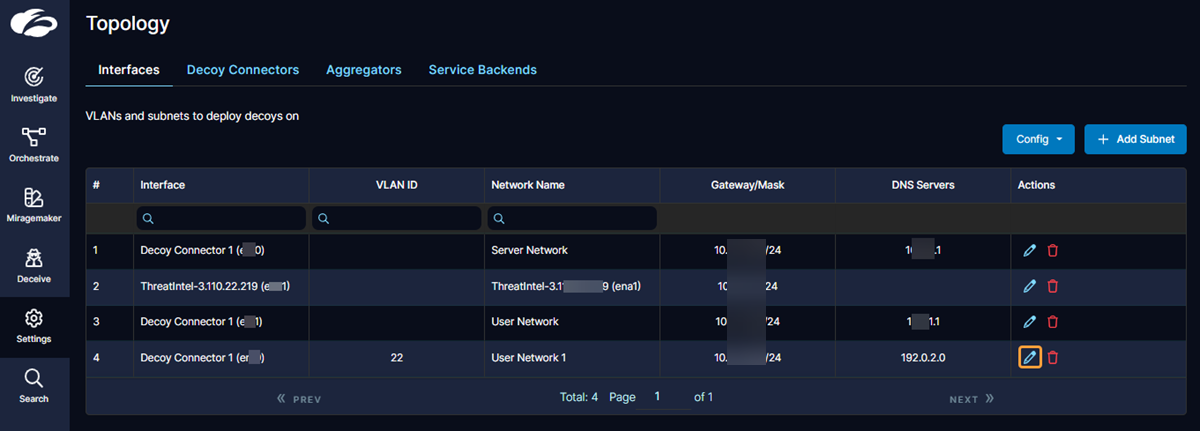This screenshot has height=431, width=1200.
Task: Delete the ThreatIntel interface row
Action: click(1052, 286)
